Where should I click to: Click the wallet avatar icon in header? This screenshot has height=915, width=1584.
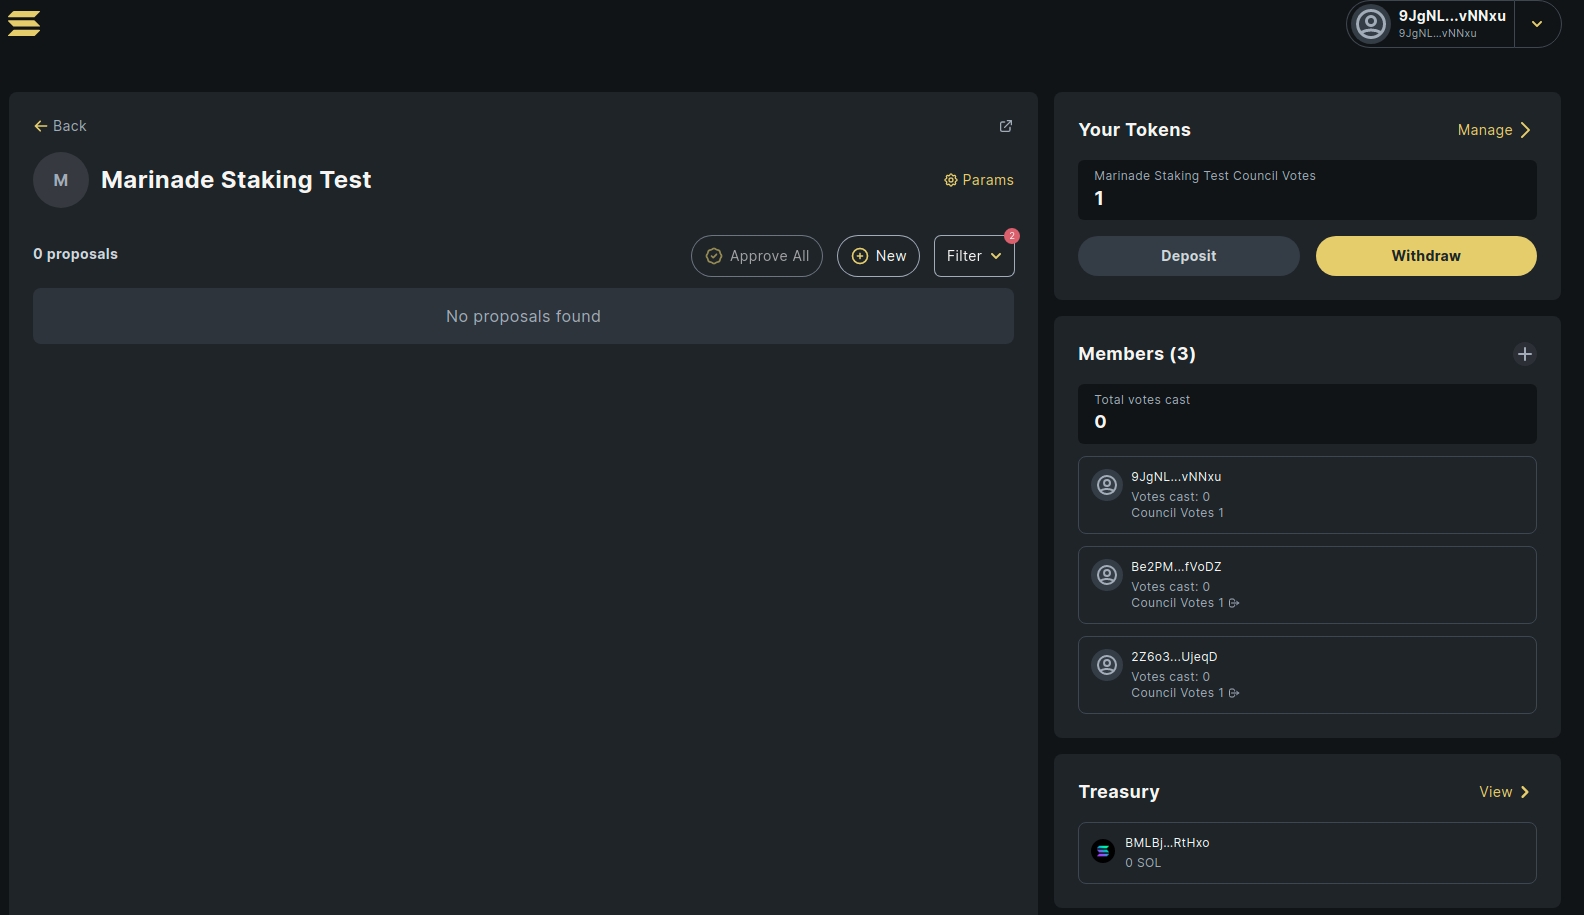[1371, 24]
